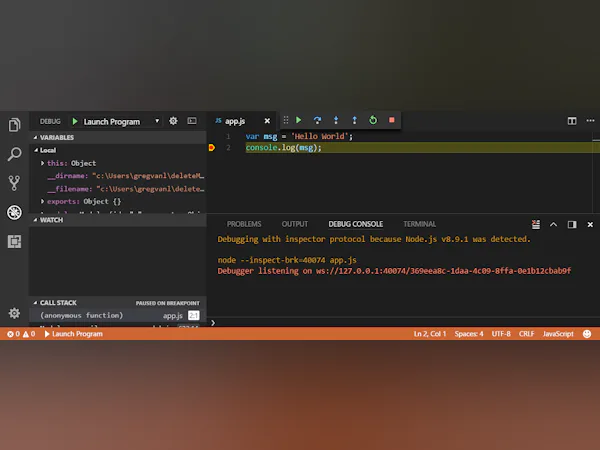
Task: Expand the this: Object variable
Action: [x=42, y=163]
